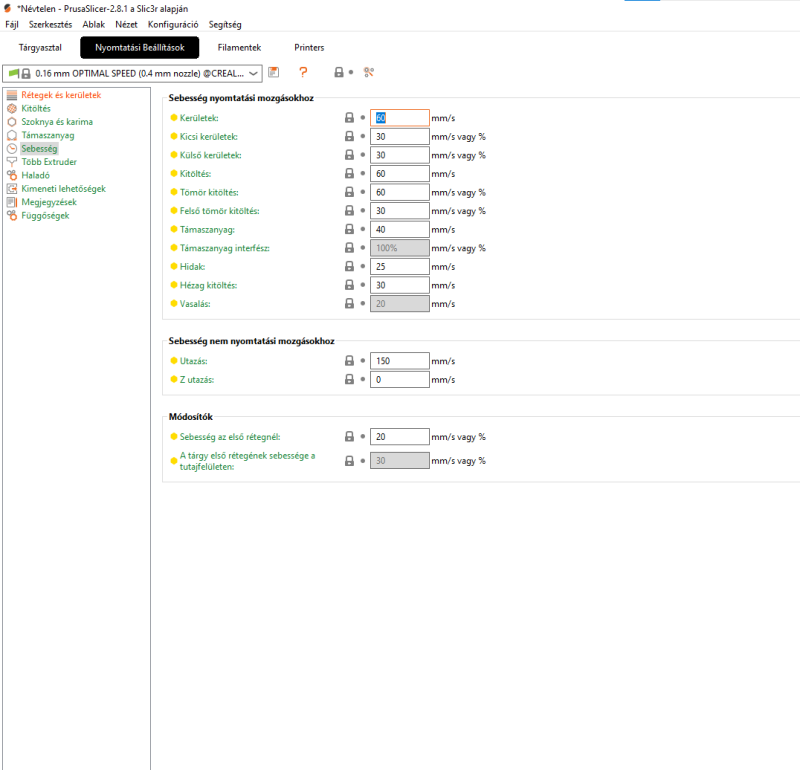The image size is (800, 770).
Task: Click lock icon for Tömör kitöltés
Action: pyautogui.click(x=349, y=192)
